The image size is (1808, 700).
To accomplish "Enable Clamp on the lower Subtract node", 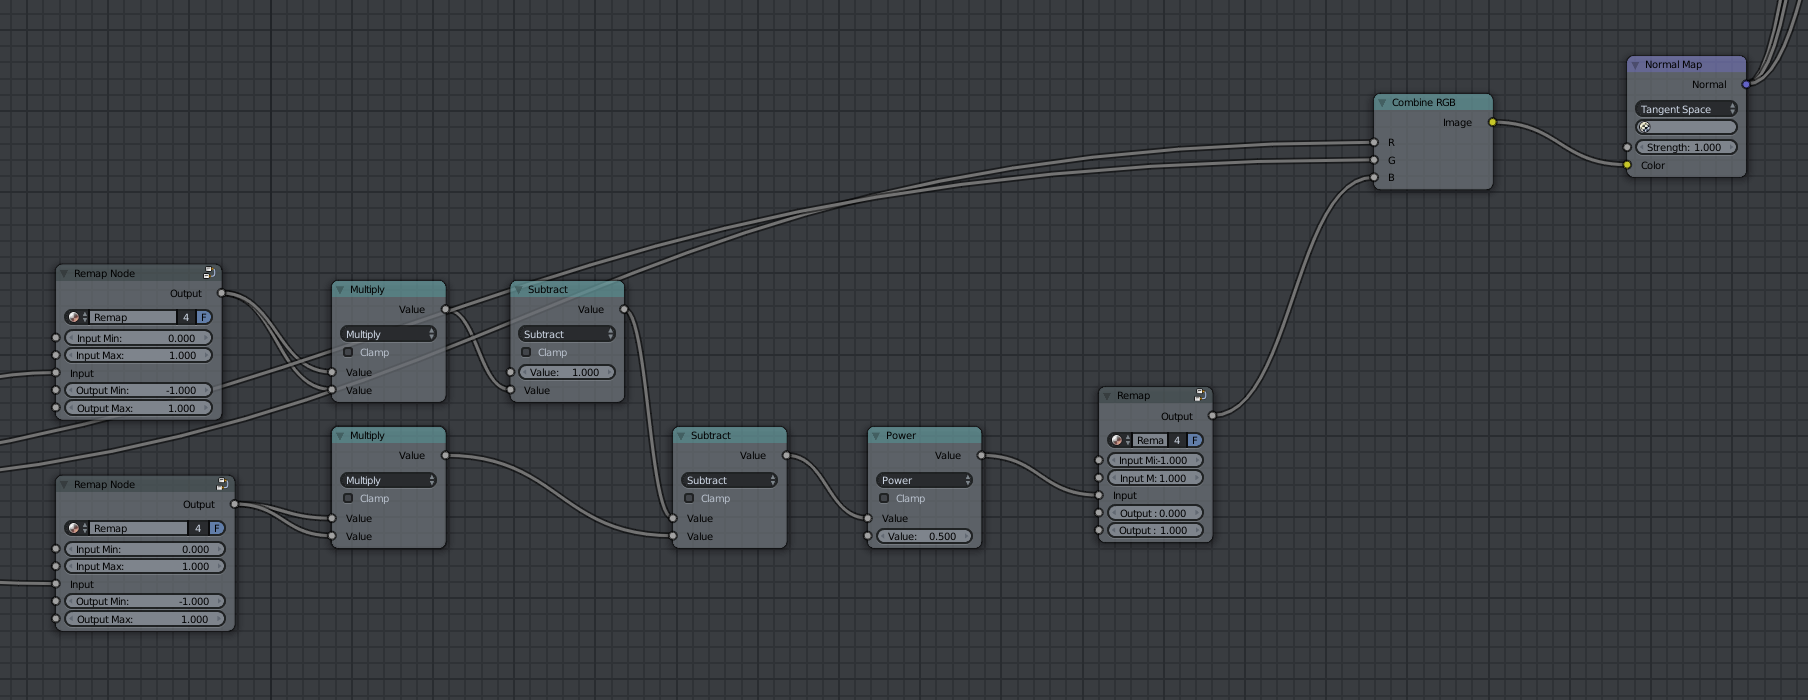I will click(689, 498).
